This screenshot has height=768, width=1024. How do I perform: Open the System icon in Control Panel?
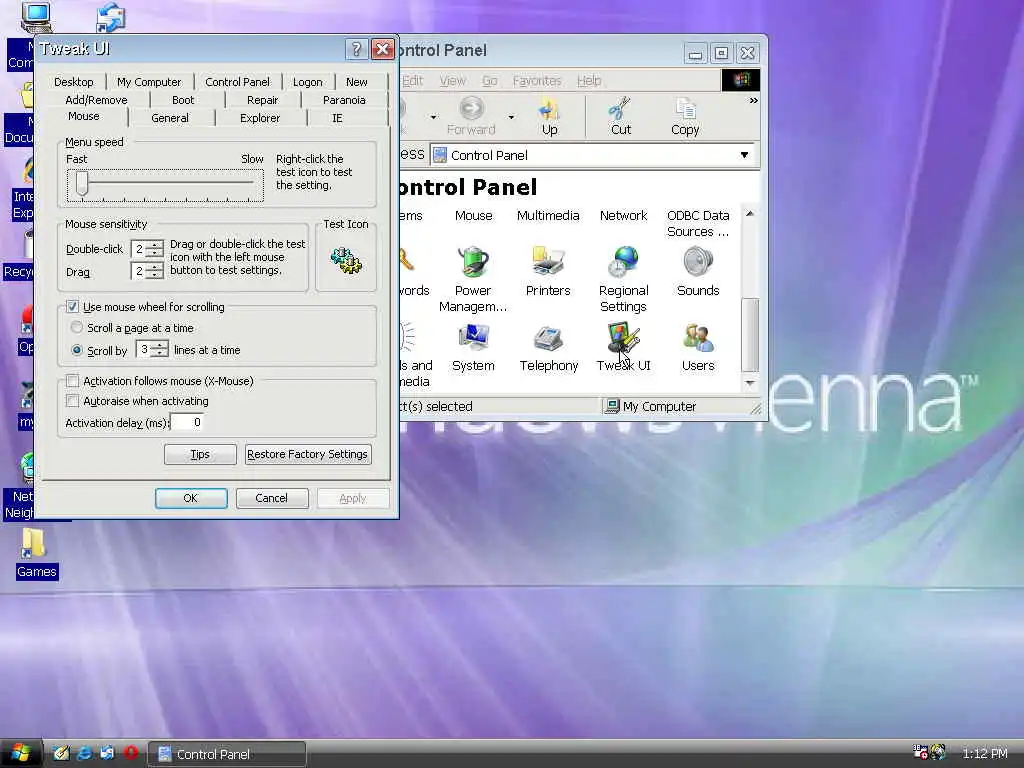tap(473, 338)
